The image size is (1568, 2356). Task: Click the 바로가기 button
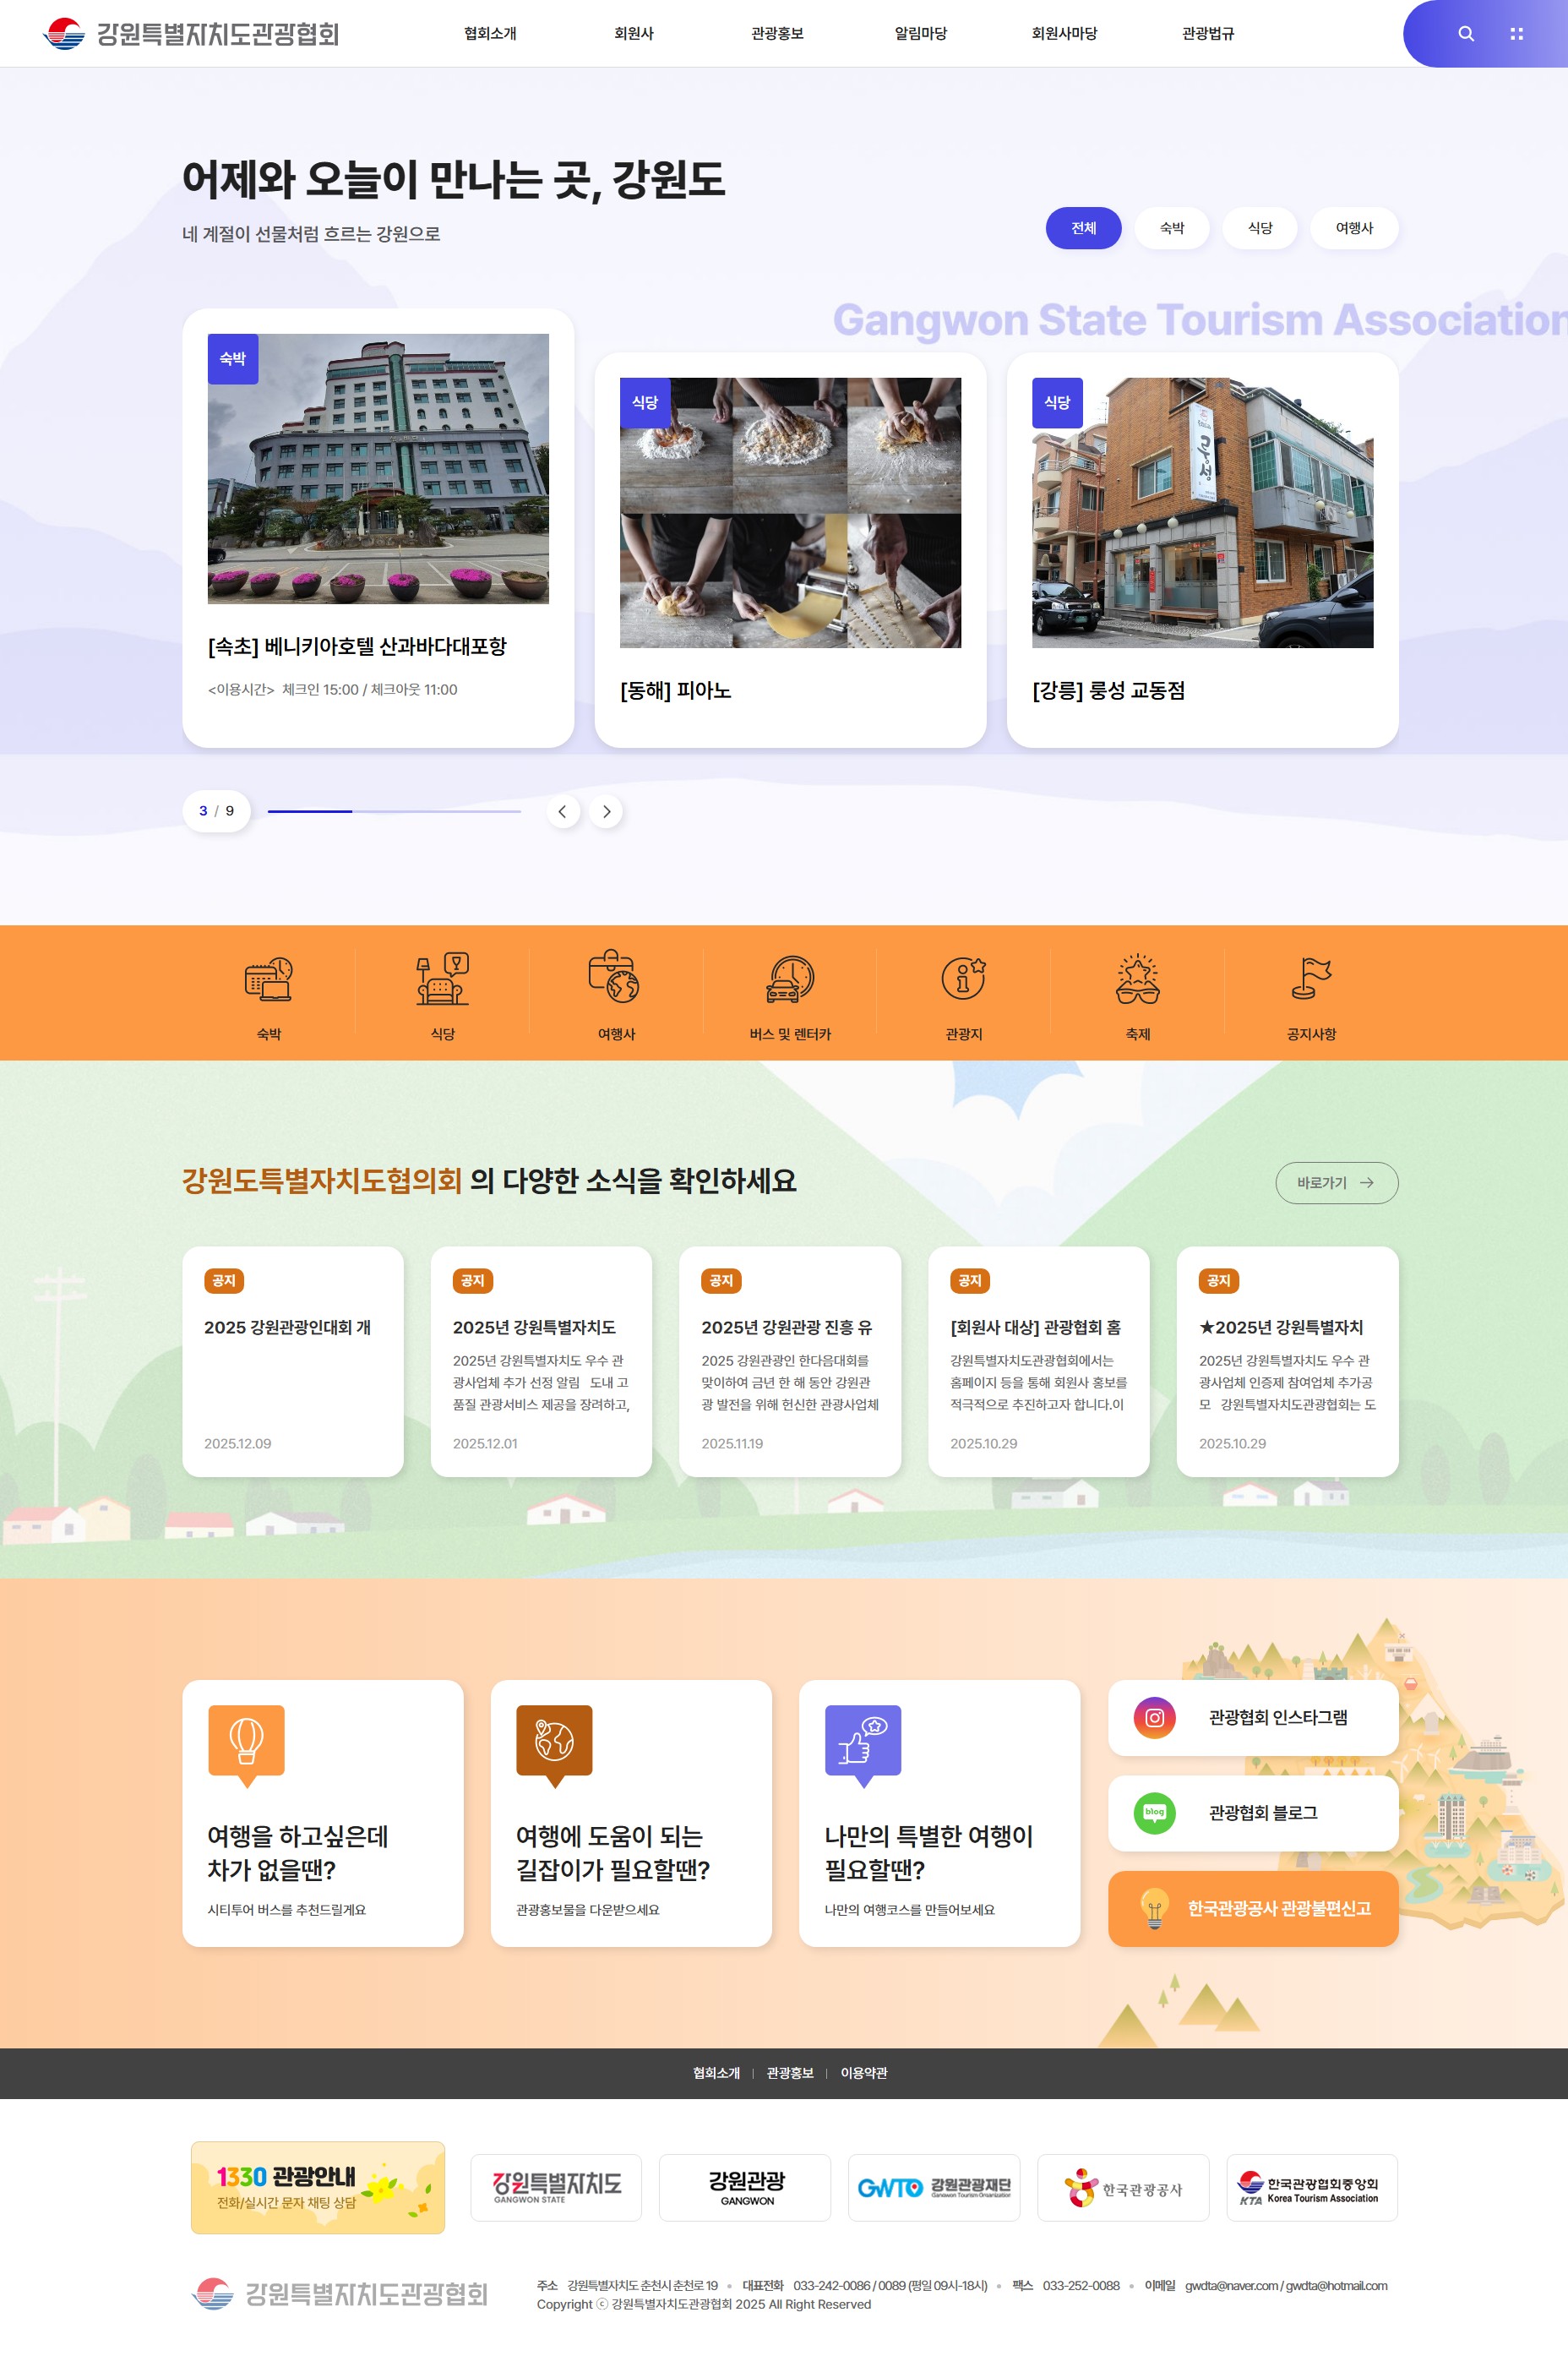point(1335,1182)
